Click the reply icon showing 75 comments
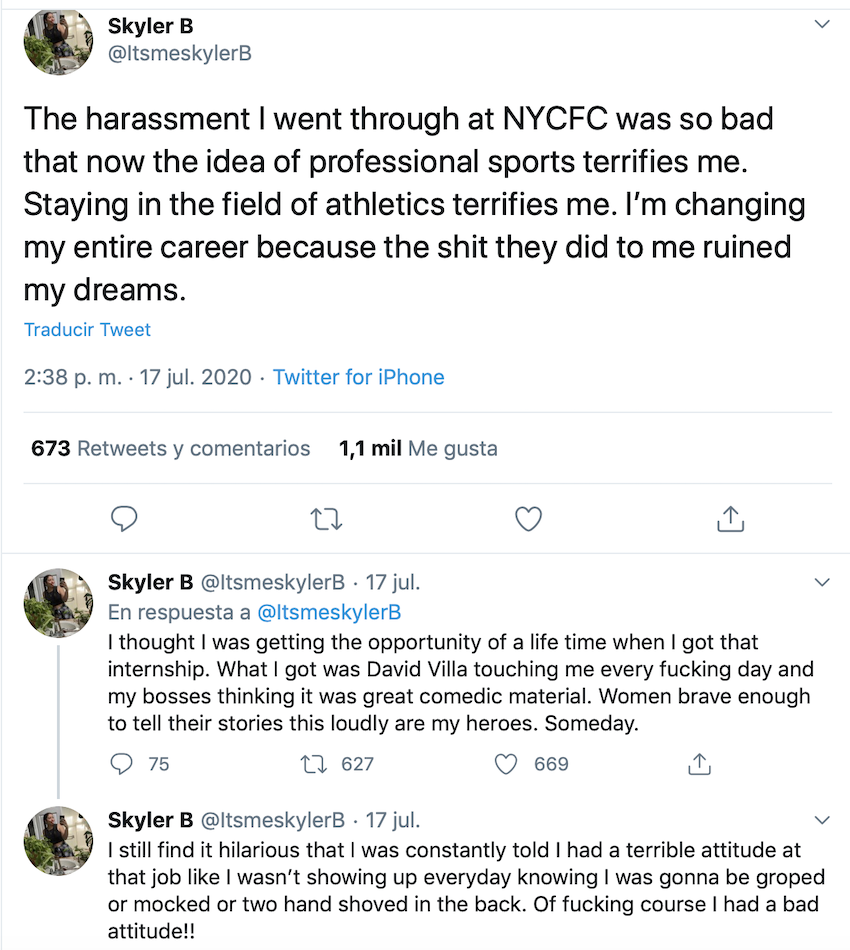850x950 pixels. pyautogui.click(x=121, y=763)
